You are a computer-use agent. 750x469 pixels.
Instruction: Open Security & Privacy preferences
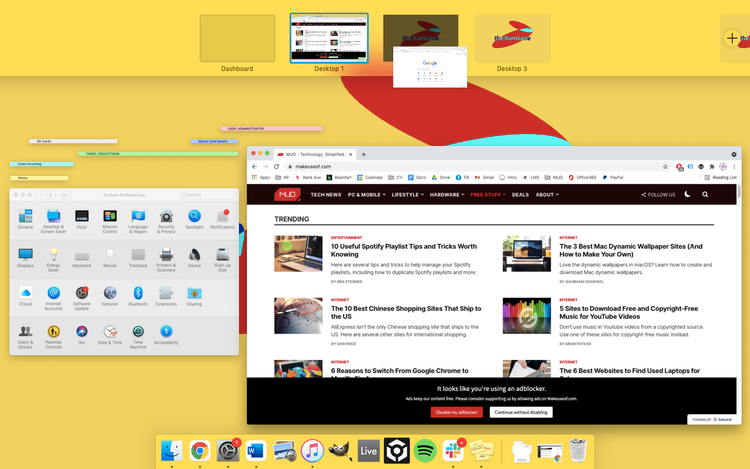tap(166, 221)
